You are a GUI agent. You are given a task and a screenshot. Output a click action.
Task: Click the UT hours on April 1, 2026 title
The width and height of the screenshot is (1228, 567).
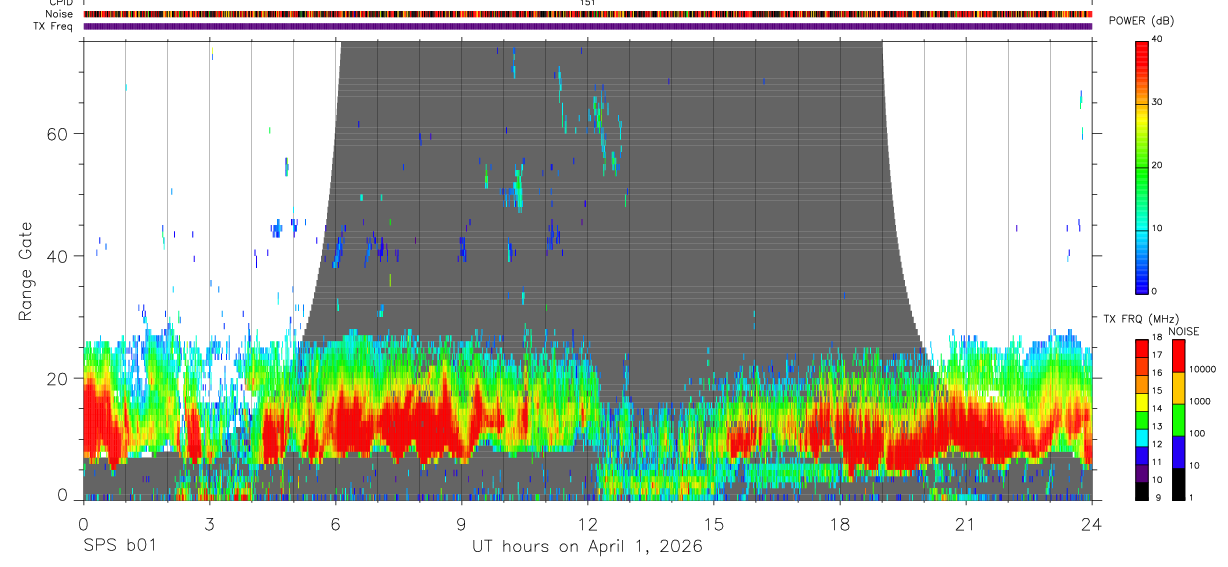pos(588,547)
